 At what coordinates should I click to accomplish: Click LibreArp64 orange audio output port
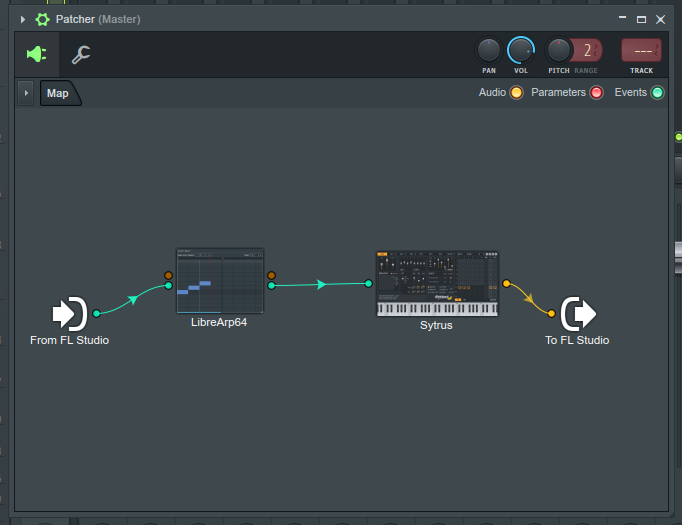[271, 275]
